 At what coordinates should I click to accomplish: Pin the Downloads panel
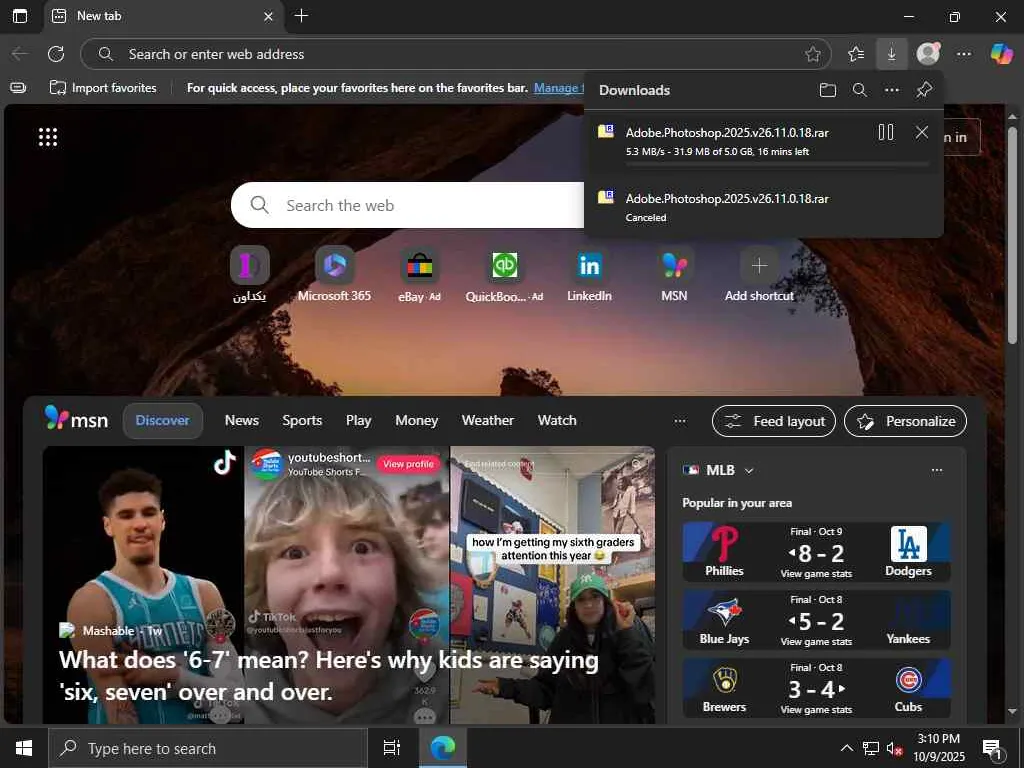point(923,90)
